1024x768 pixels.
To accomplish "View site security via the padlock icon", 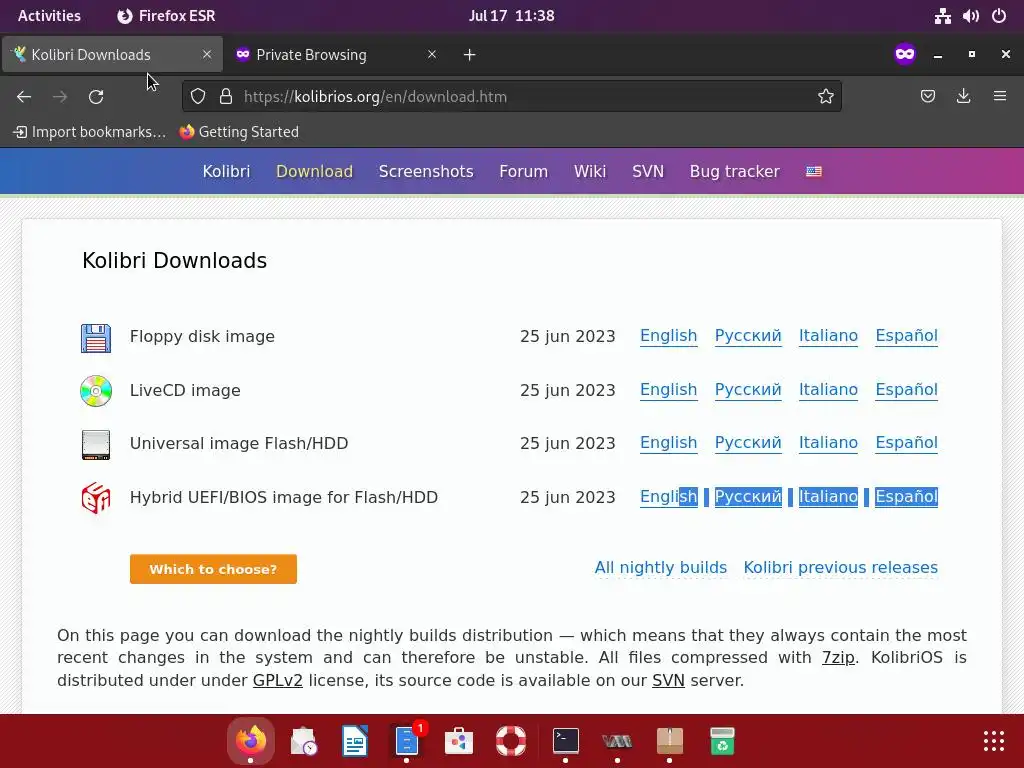I will (226, 97).
